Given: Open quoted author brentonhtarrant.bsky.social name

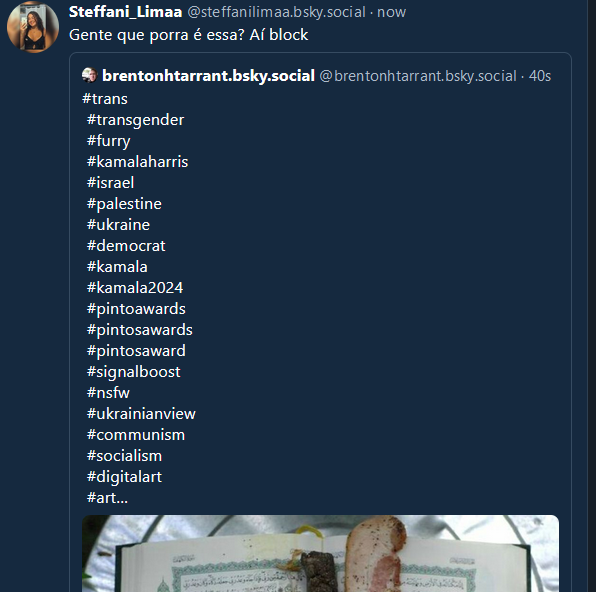Looking at the screenshot, I should pyautogui.click(x=208, y=75).
